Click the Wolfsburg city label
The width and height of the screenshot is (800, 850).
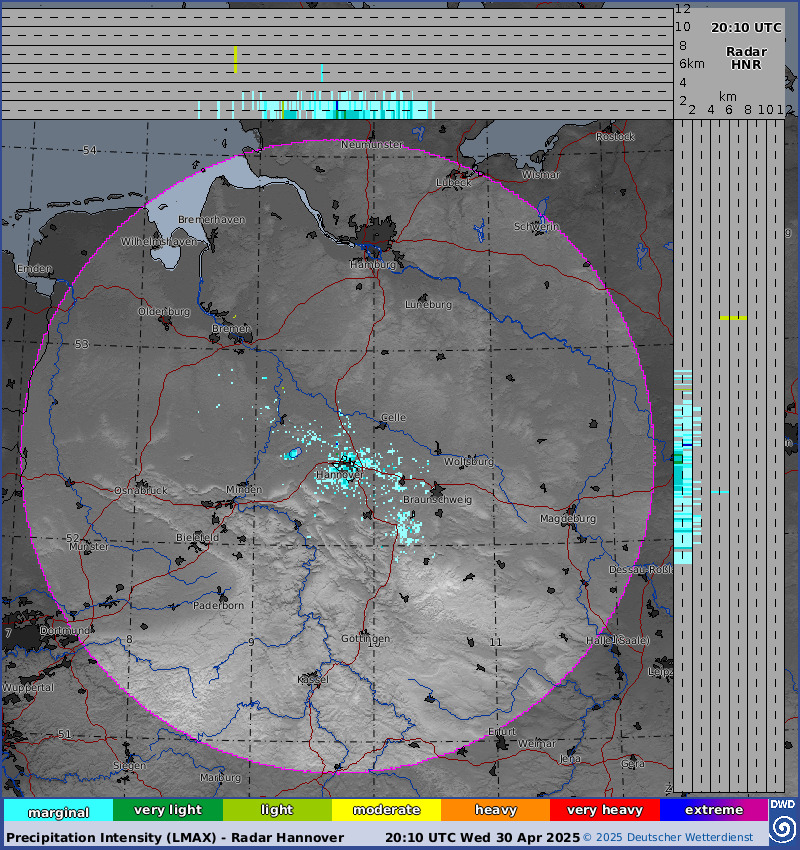pyautogui.click(x=469, y=461)
